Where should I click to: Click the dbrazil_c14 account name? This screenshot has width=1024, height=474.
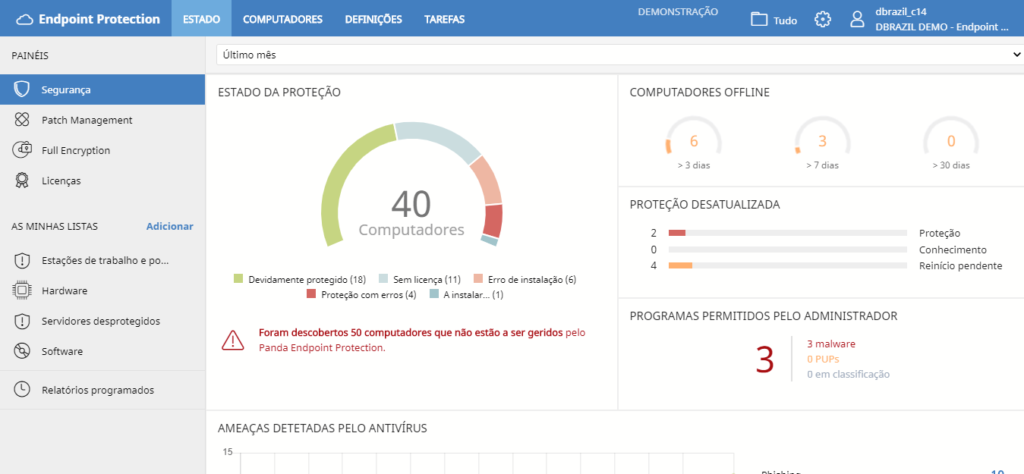coord(901,12)
